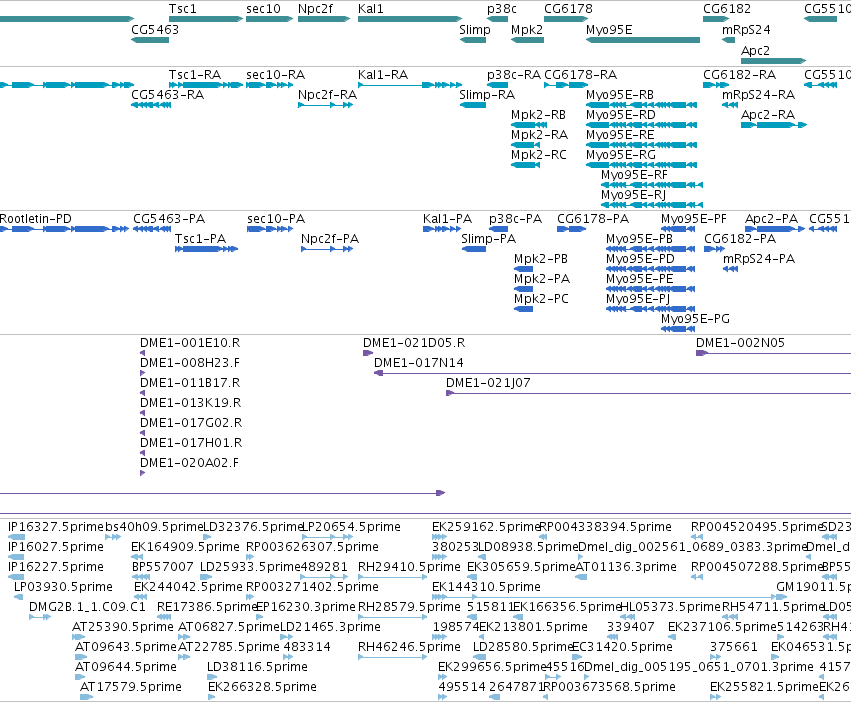Select the sec10 gene span bar

[x=269, y=19]
